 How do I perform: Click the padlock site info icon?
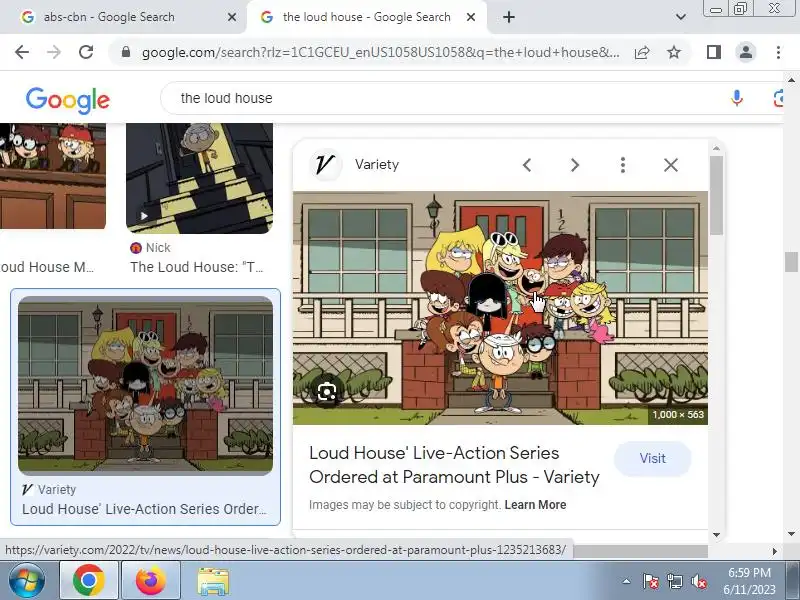click(x=126, y=52)
